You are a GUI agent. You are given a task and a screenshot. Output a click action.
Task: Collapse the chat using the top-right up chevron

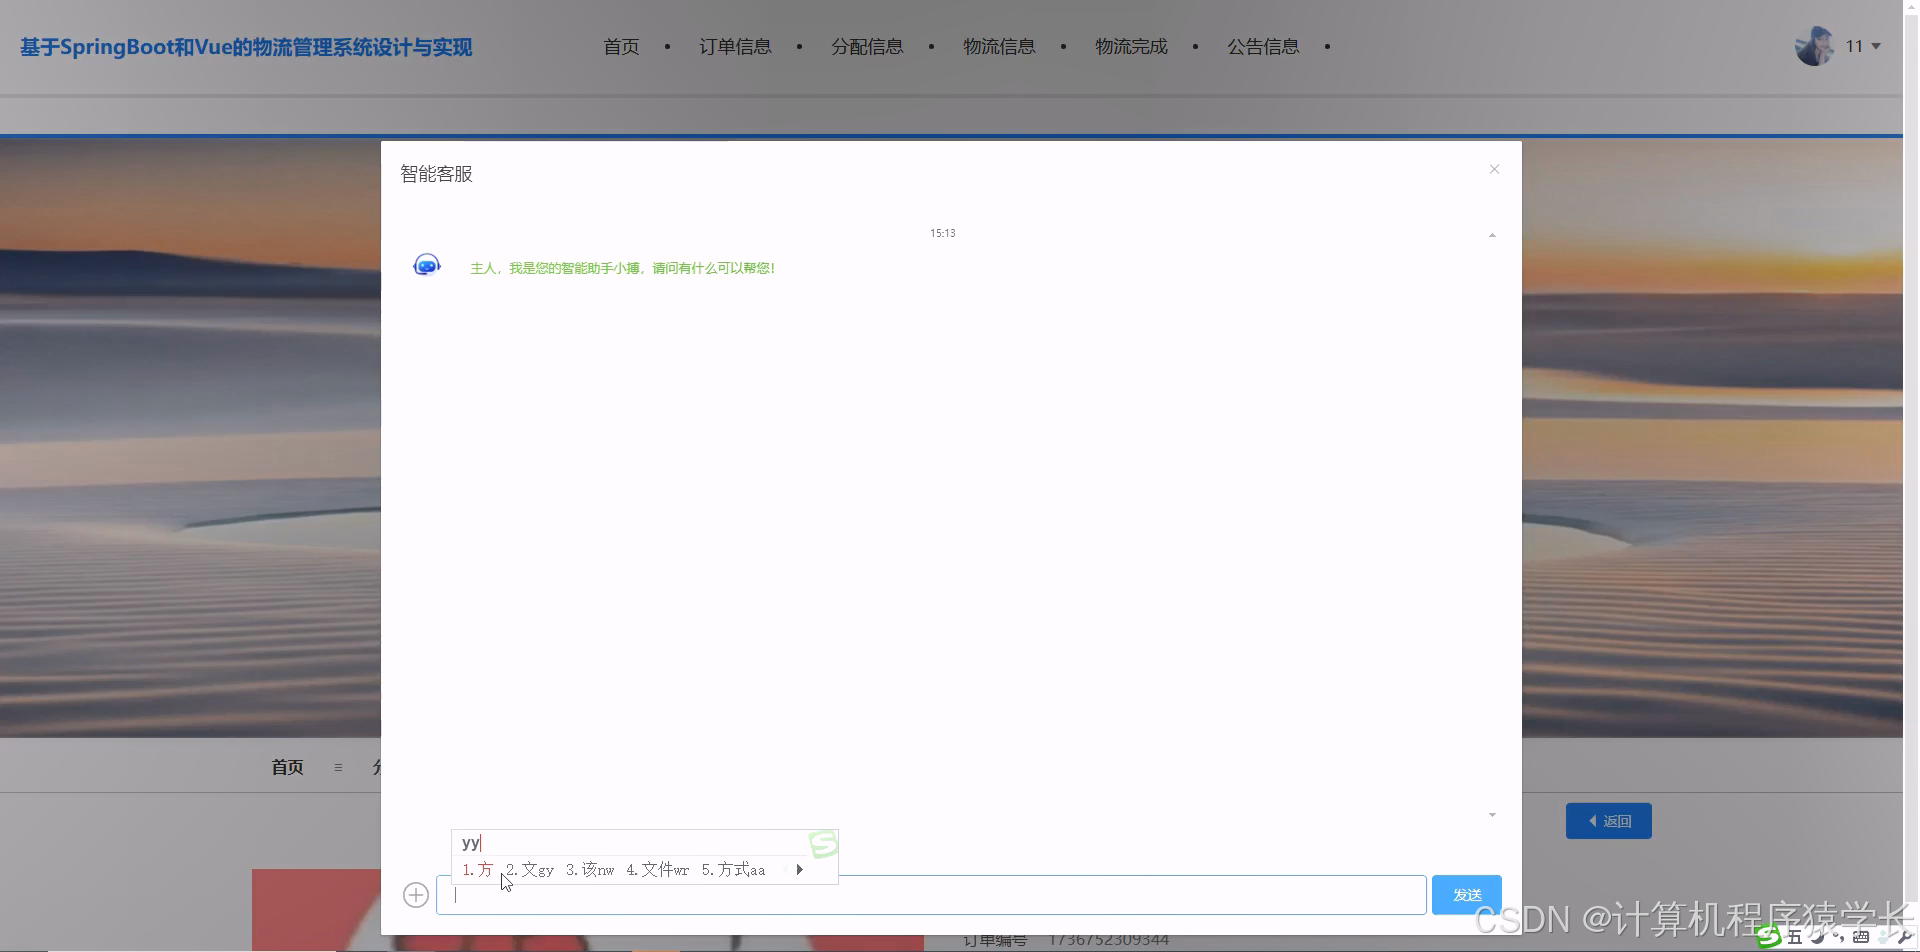[1492, 233]
